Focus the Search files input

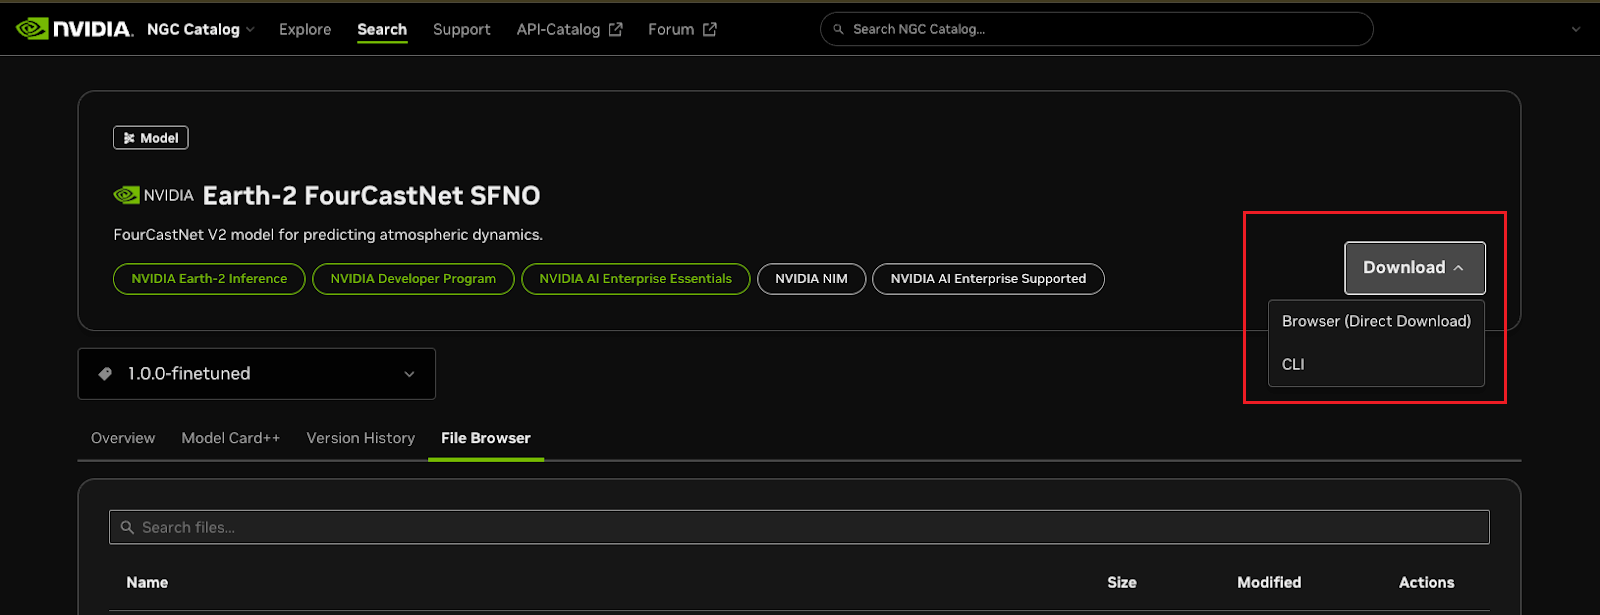[799, 527]
